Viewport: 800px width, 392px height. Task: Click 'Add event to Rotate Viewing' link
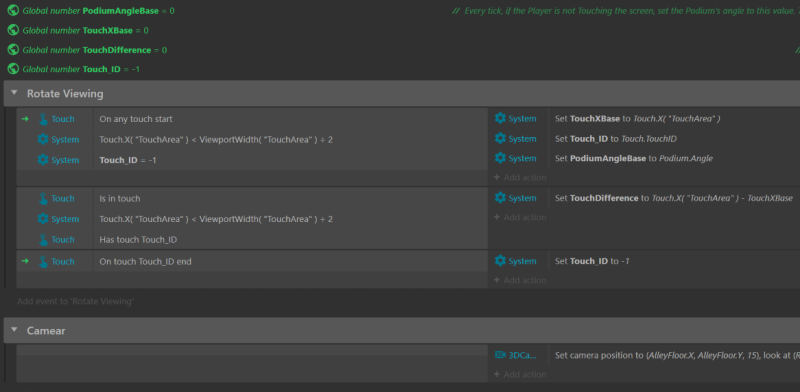pyautogui.click(x=76, y=301)
